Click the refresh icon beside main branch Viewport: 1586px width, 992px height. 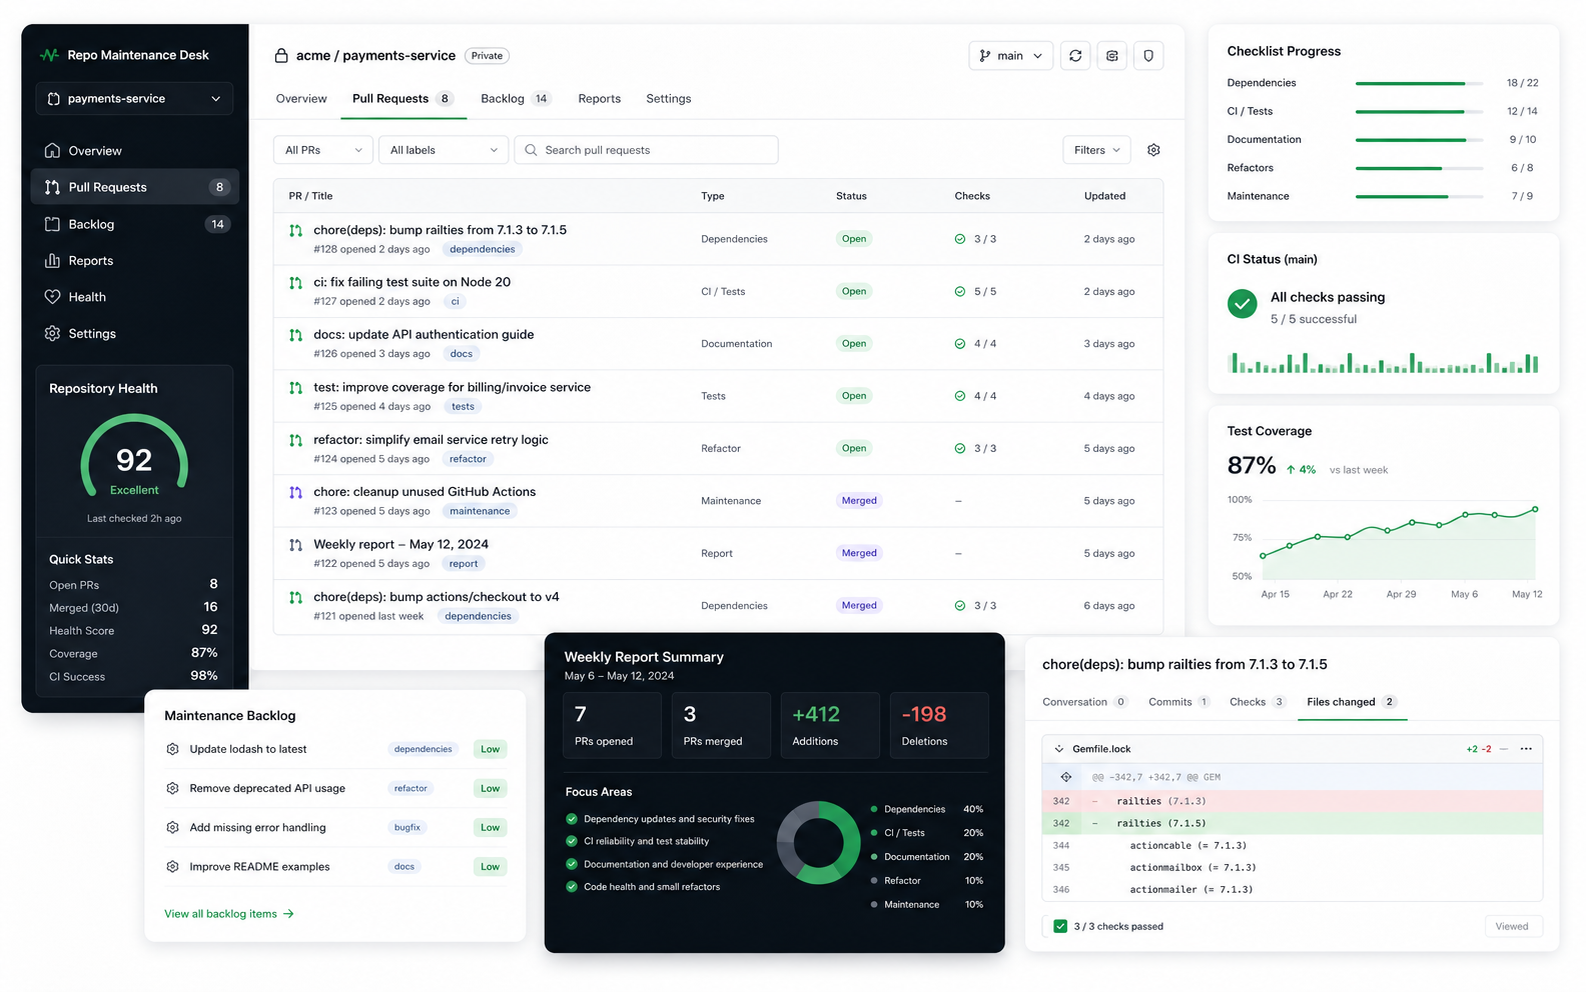[x=1075, y=56]
